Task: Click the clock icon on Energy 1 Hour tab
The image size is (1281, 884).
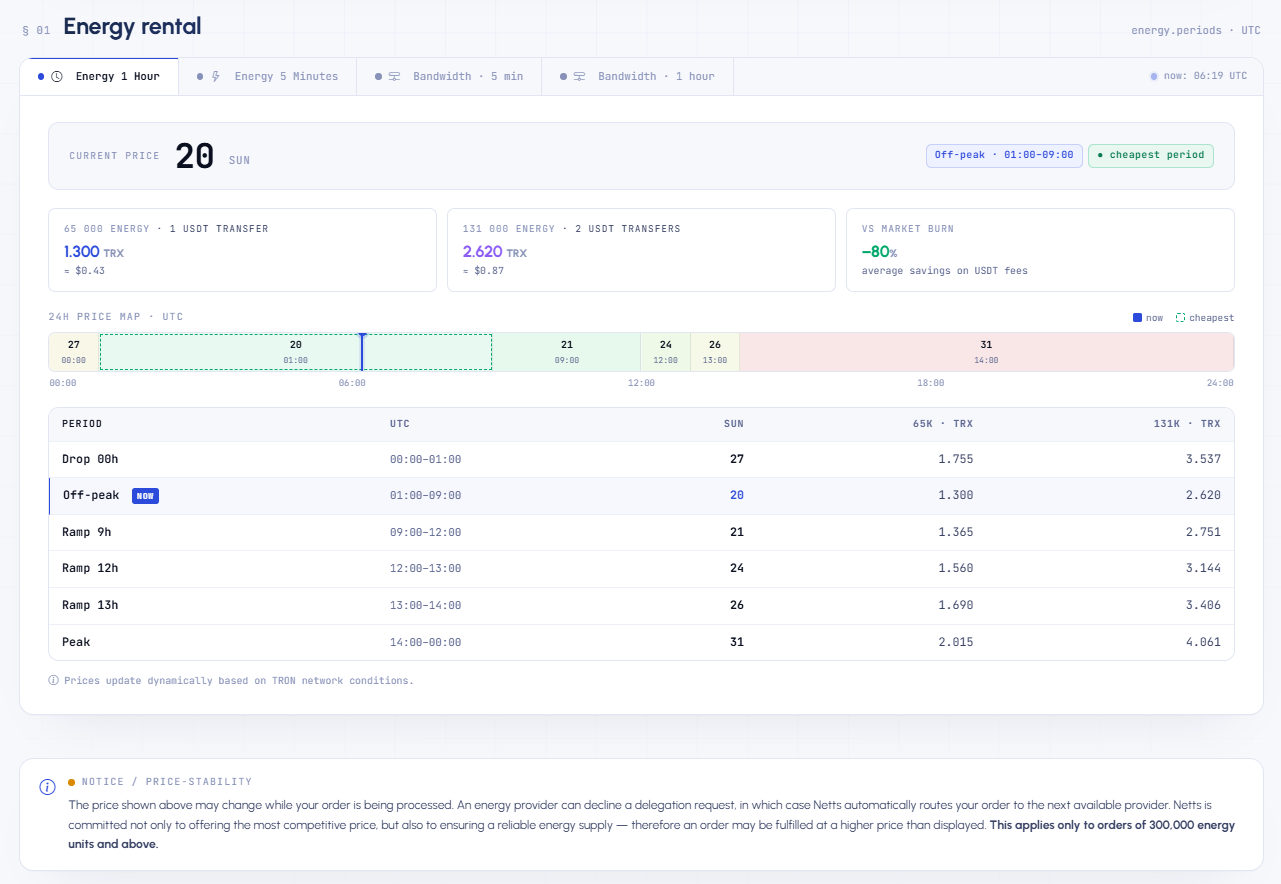Action: coord(57,76)
